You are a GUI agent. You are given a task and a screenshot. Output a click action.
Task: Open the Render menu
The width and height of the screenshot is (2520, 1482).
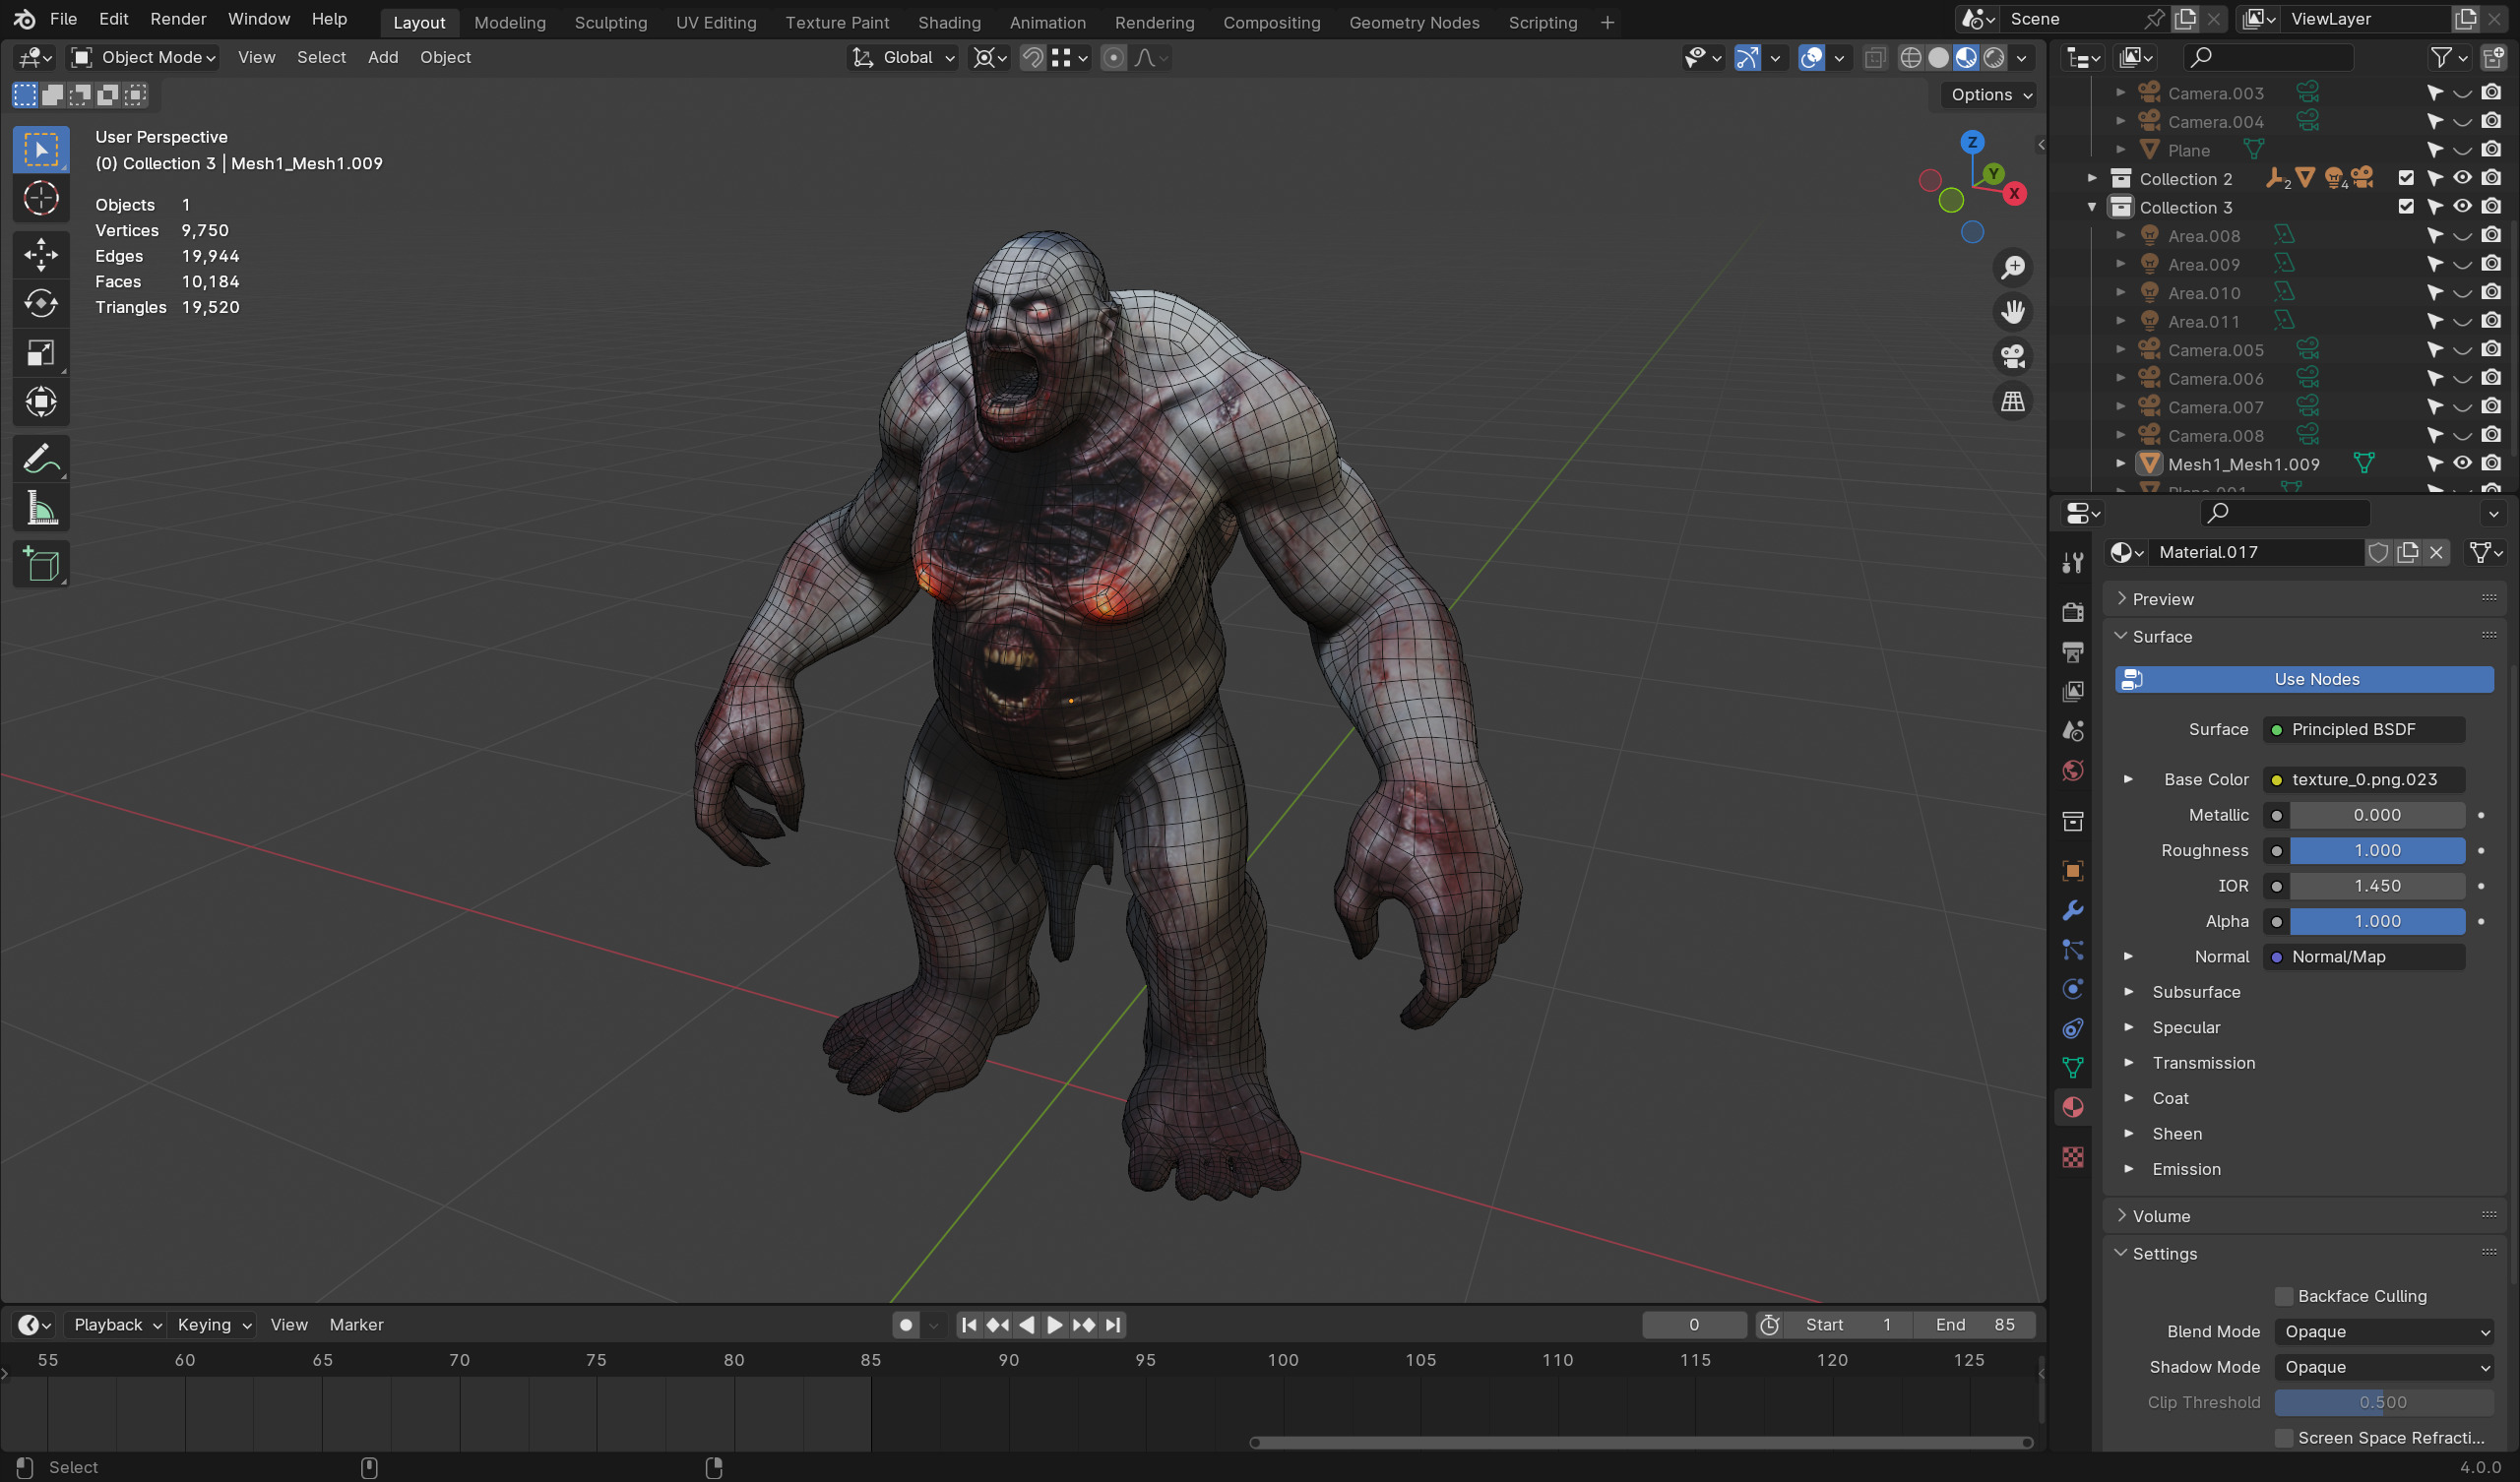(178, 19)
